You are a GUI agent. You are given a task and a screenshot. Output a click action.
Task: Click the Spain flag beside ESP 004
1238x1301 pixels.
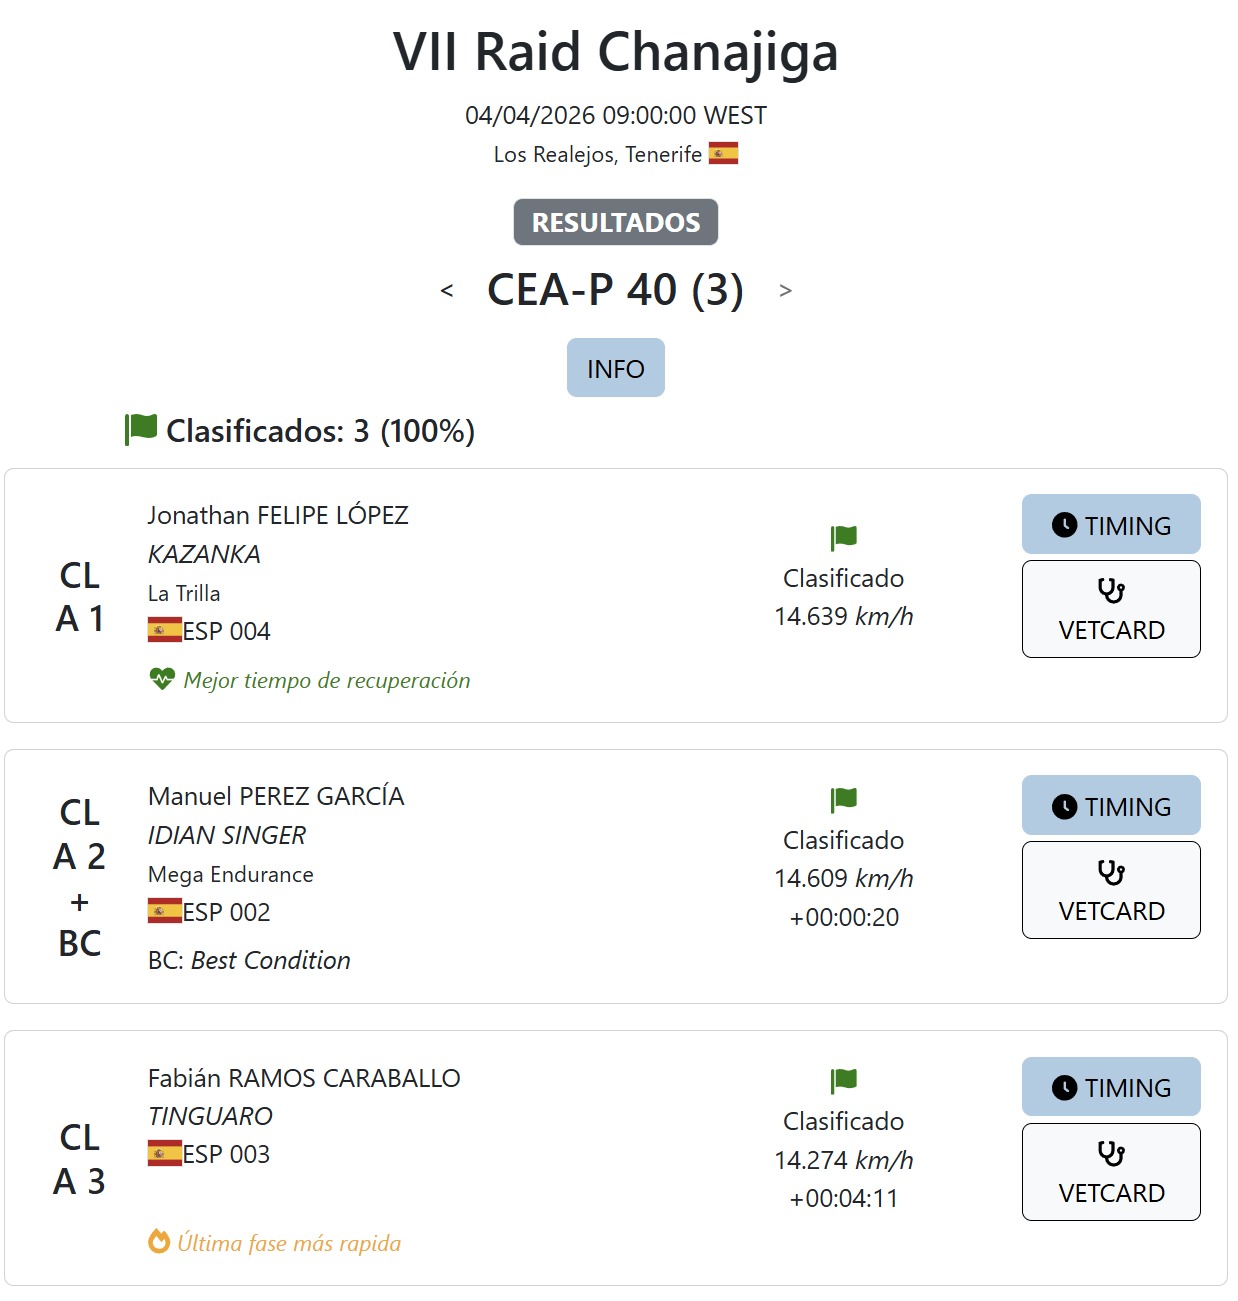coord(165,630)
